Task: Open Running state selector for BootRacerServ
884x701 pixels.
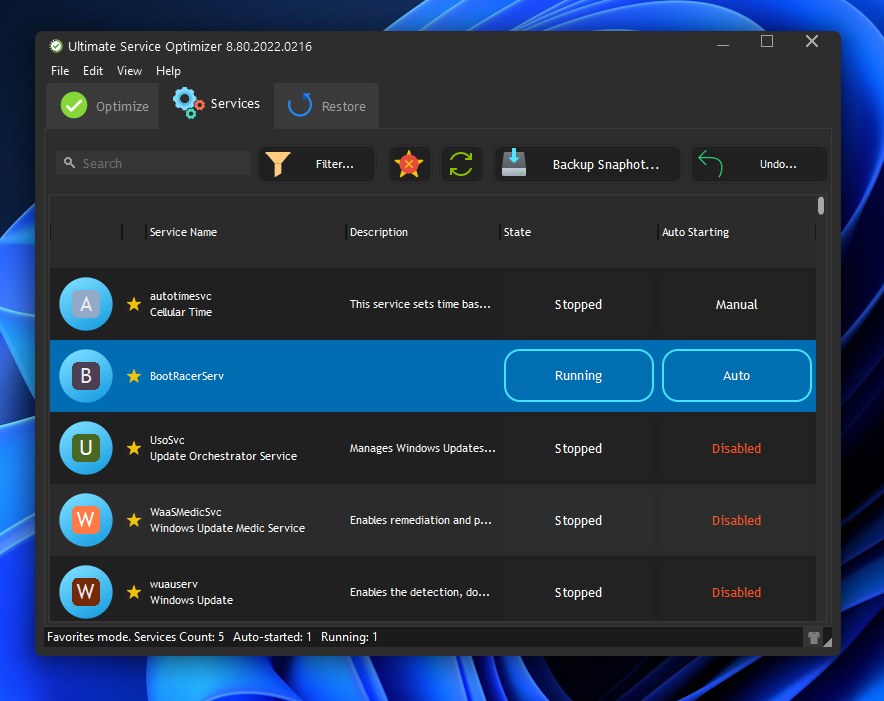Action: tap(578, 376)
